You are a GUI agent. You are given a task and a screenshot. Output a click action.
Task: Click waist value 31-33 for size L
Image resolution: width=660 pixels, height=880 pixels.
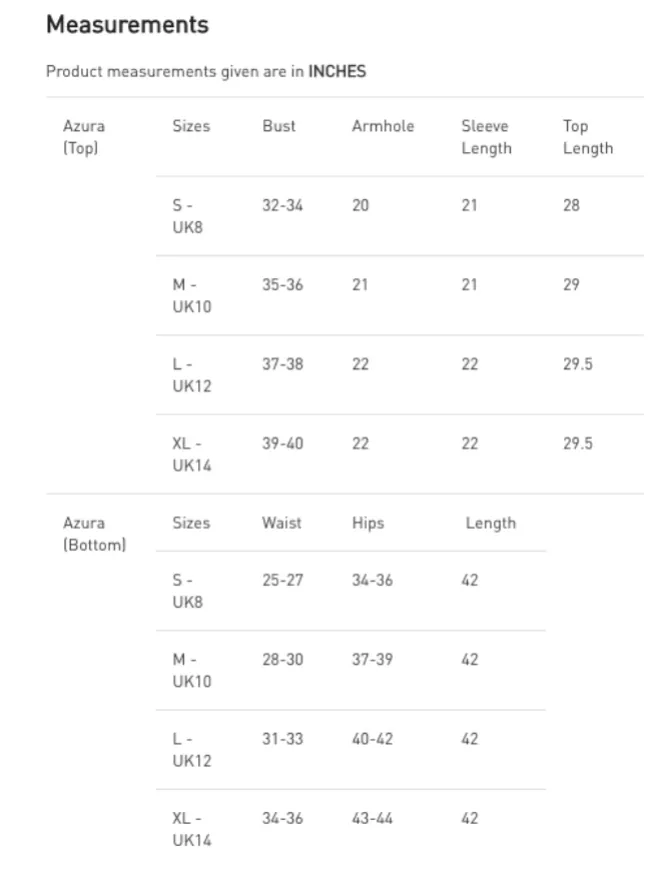(282, 739)
